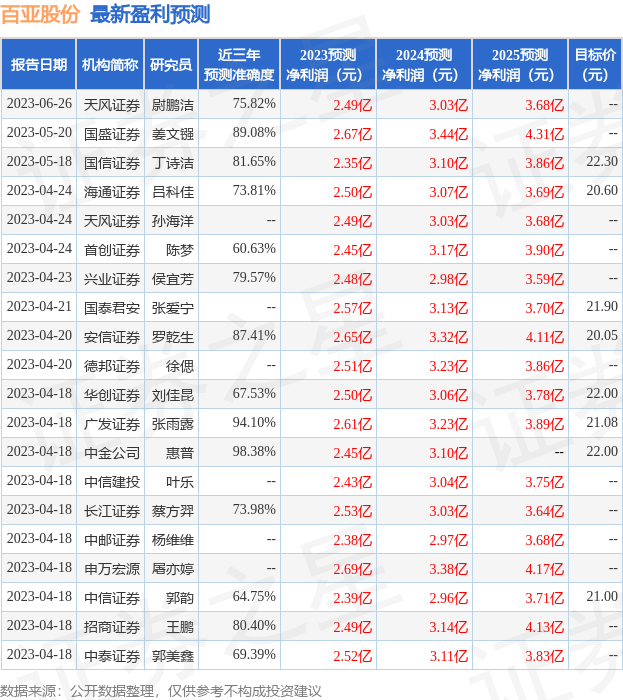The image size is (623, 700).
Task: Click institution 海通证券
Action: pyautogui.click(x=112, y=192)
